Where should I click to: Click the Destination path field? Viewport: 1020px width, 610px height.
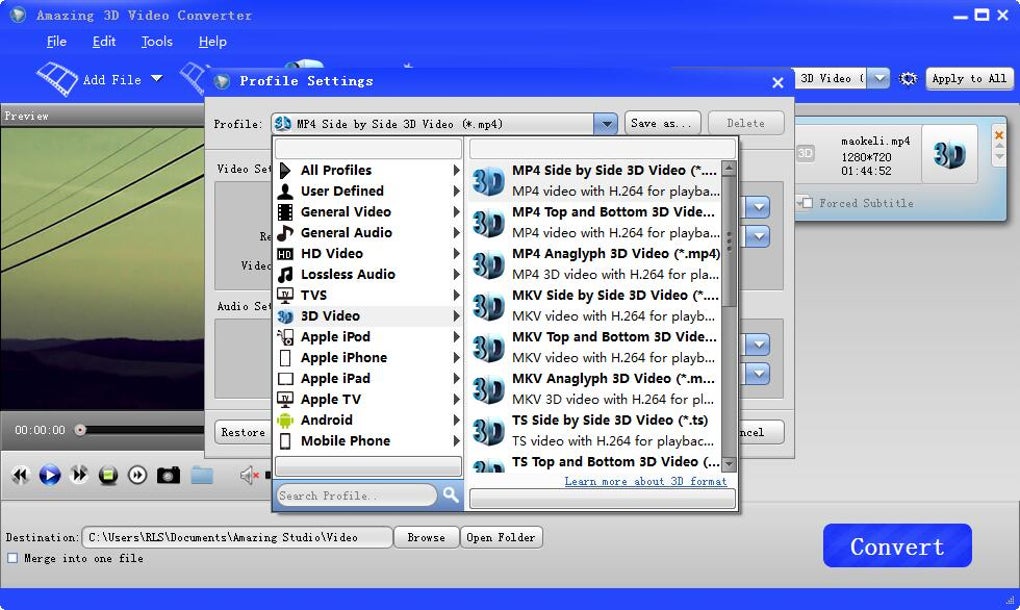coord(237,537)
